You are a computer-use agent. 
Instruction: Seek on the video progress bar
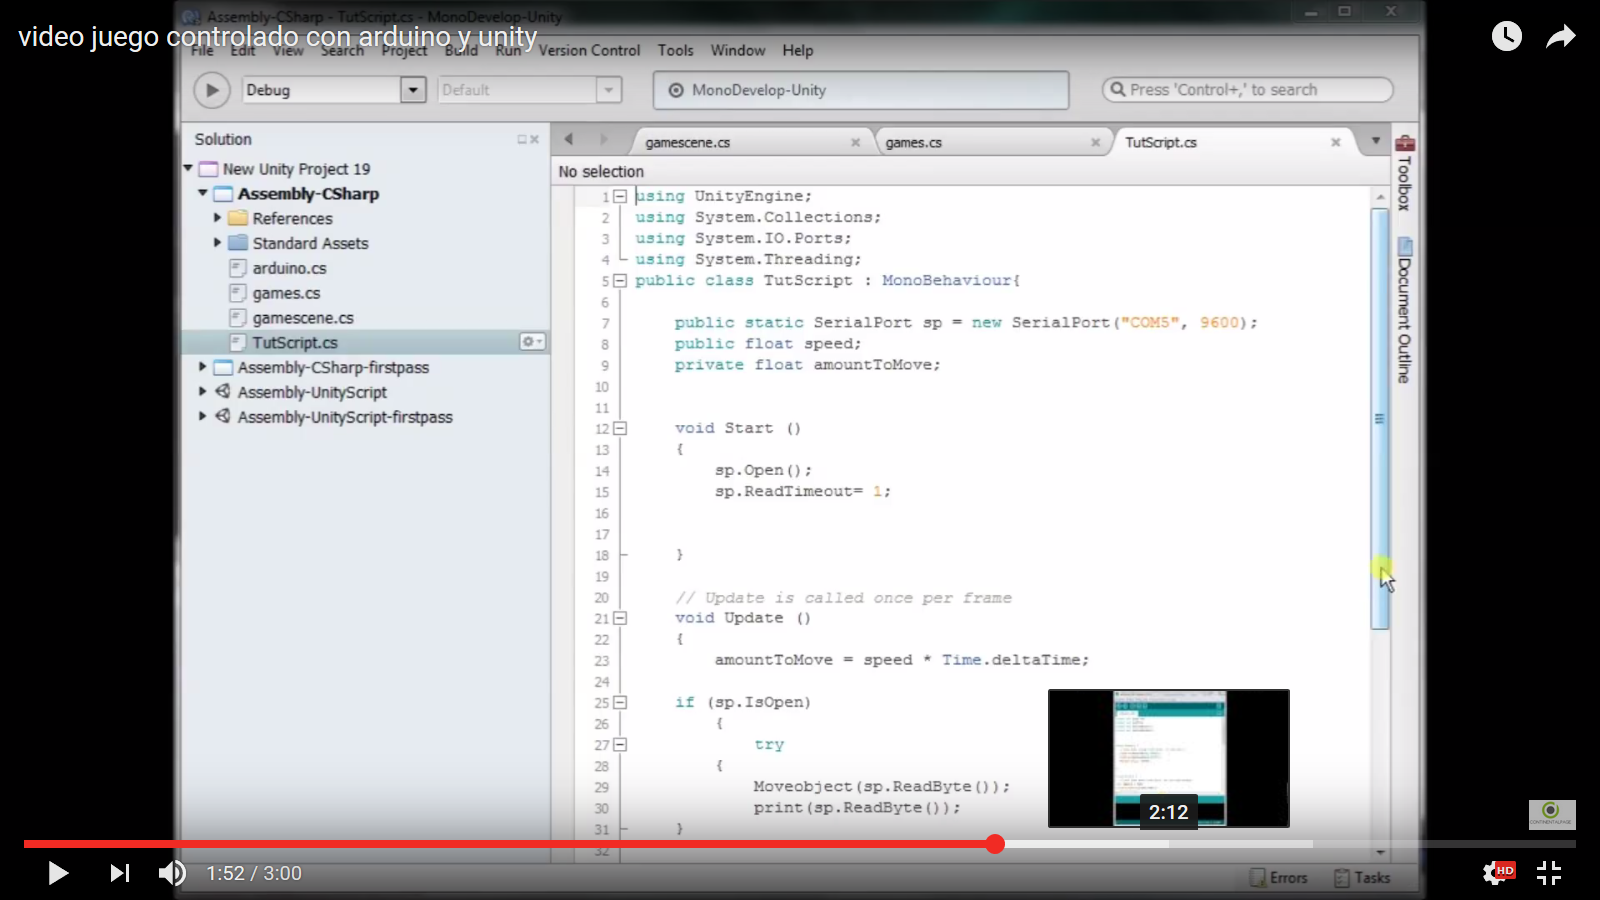click(800, 844)
